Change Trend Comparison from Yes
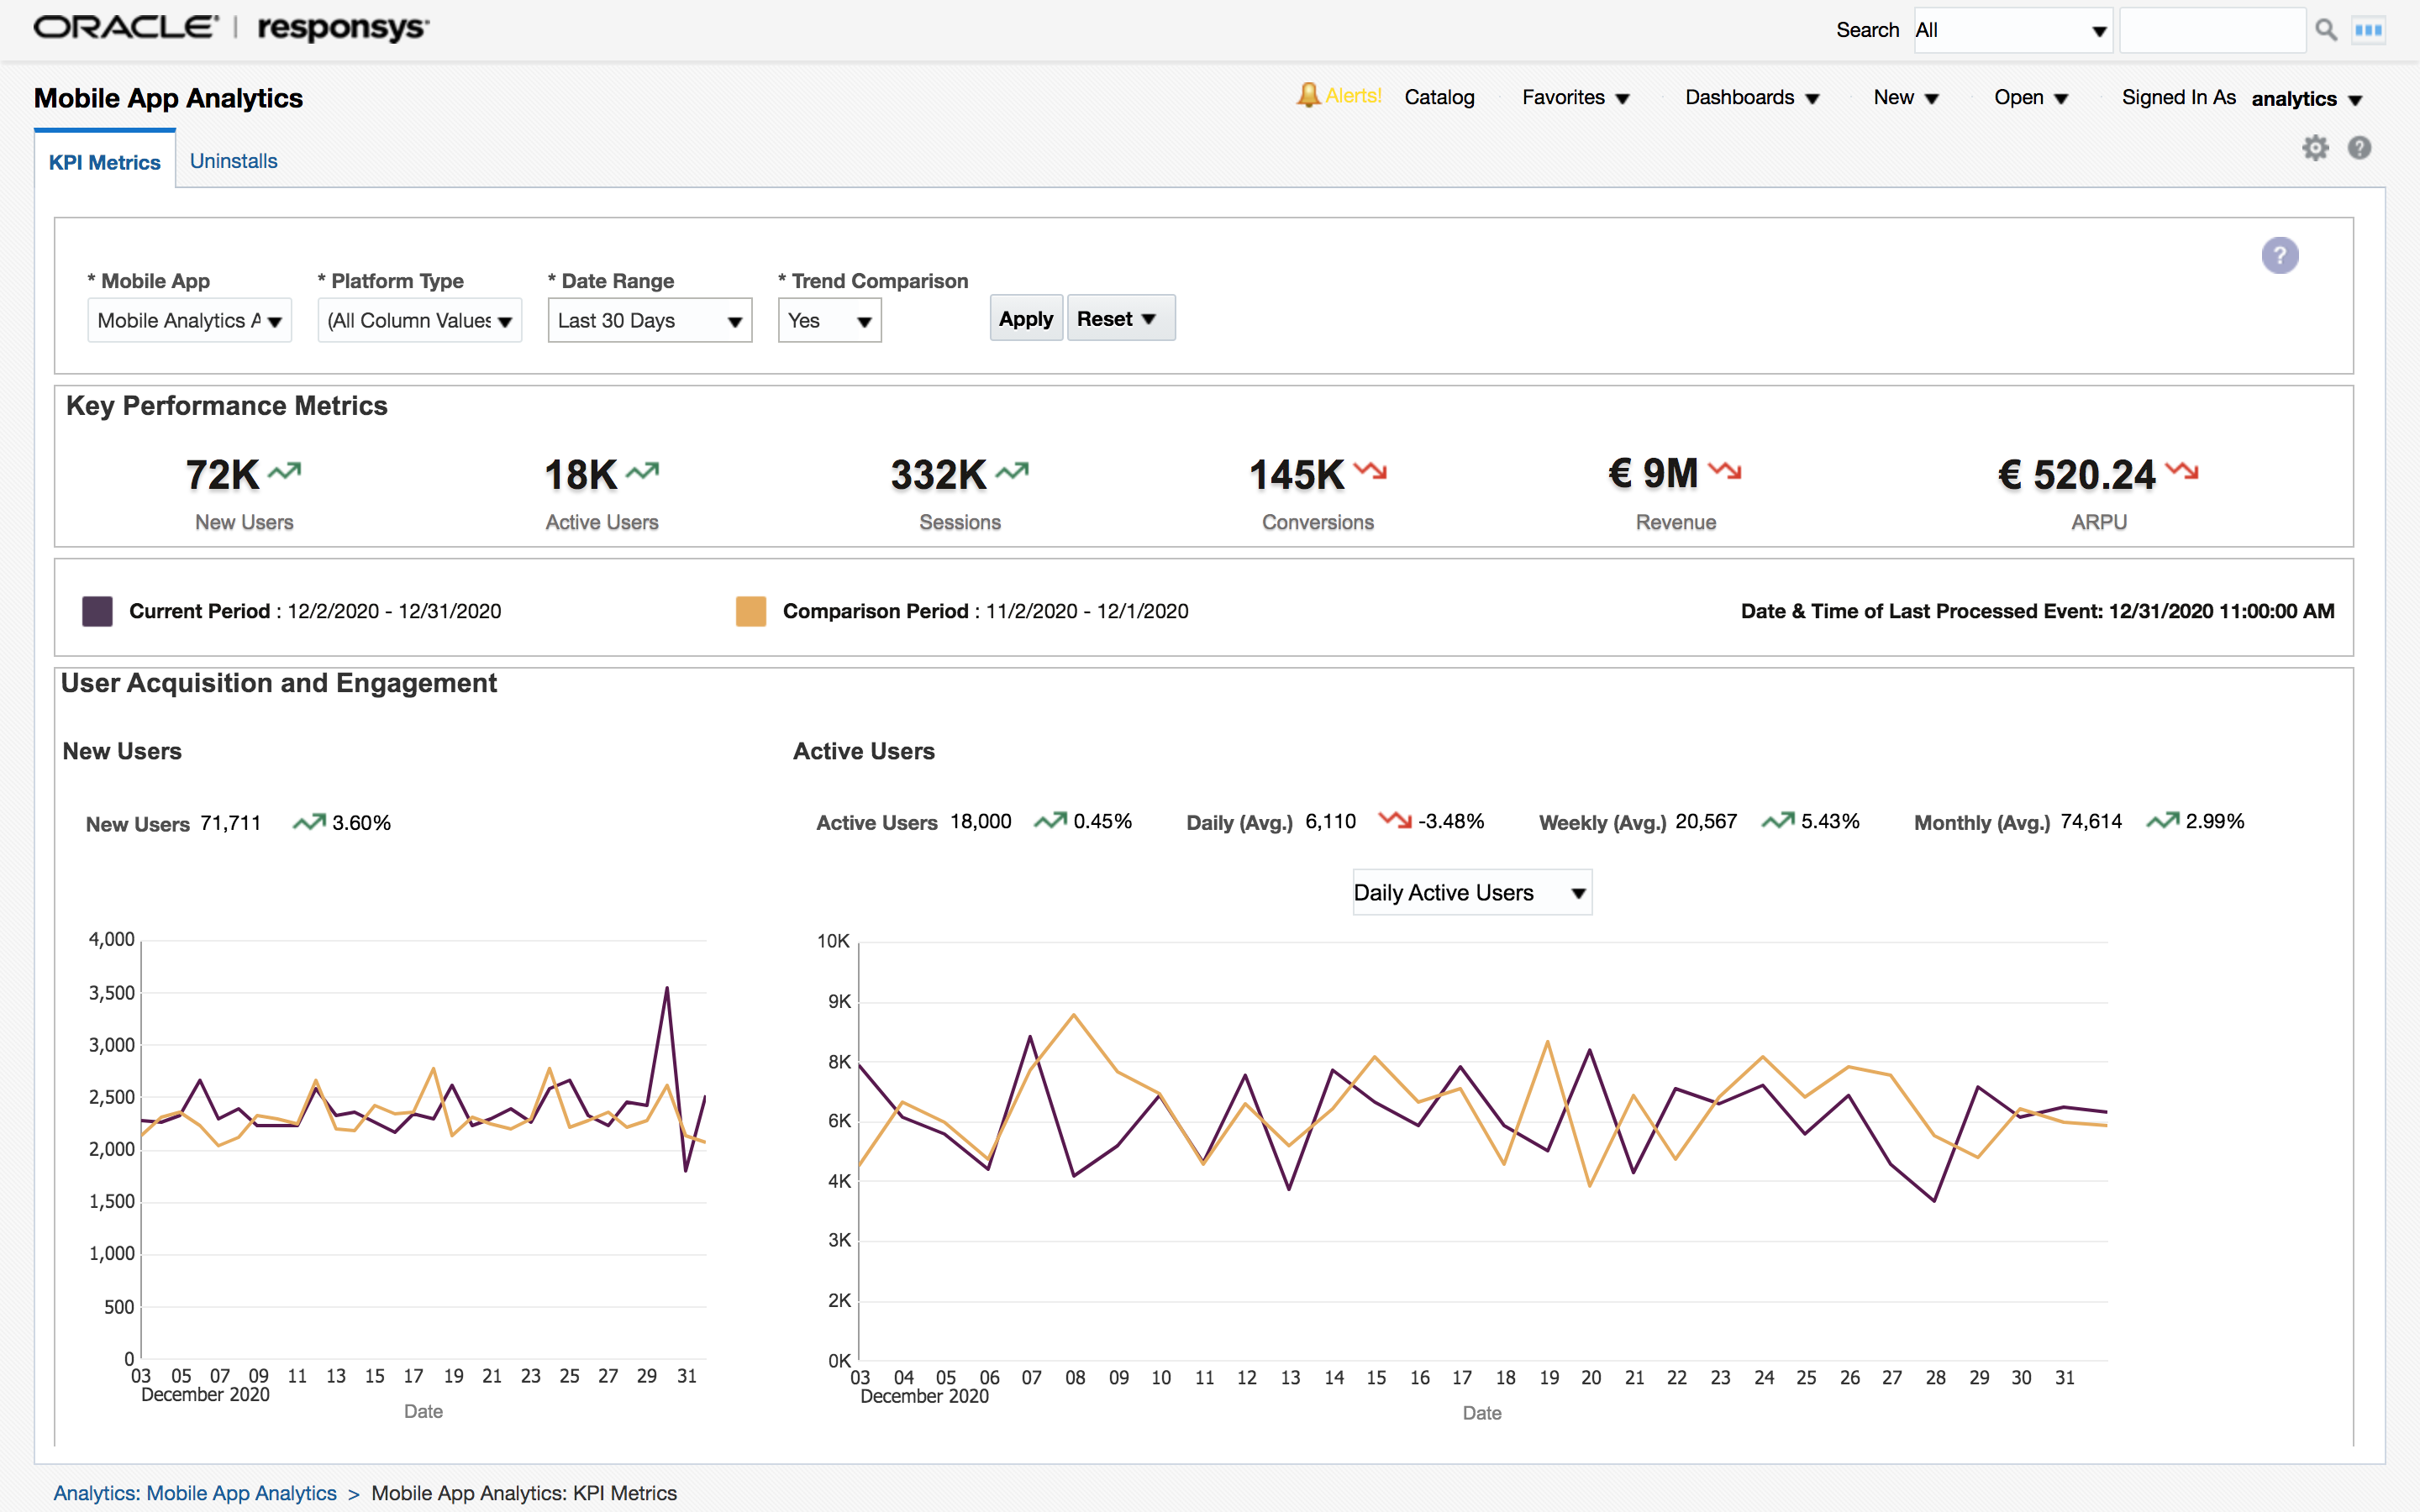 click(x=829, y=320)
